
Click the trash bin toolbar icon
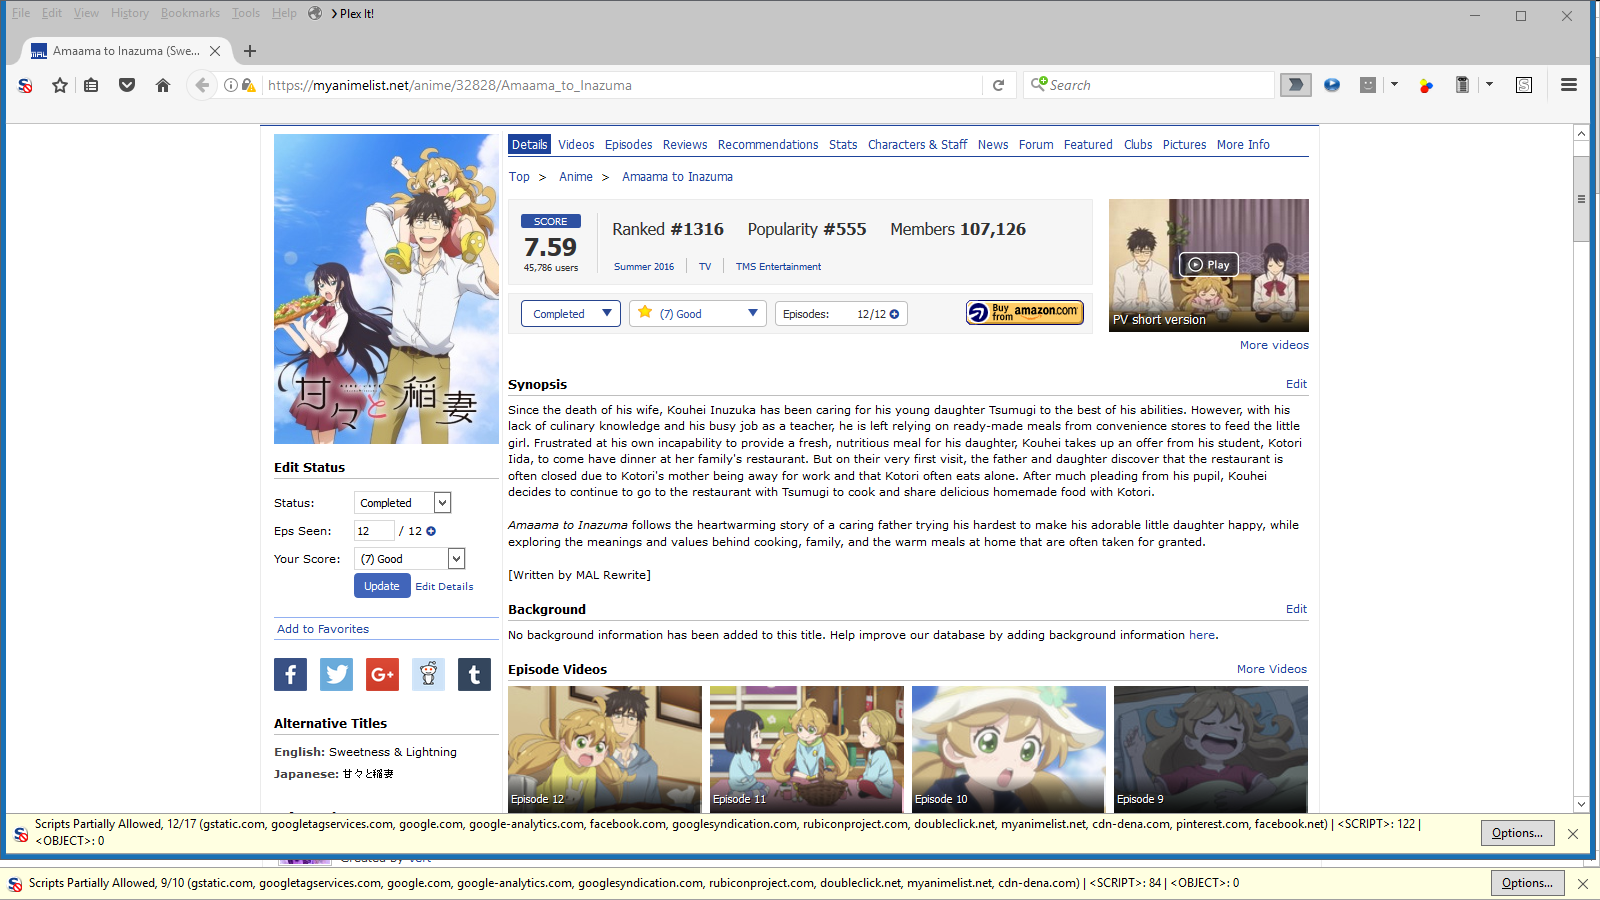pos(1462,85)
